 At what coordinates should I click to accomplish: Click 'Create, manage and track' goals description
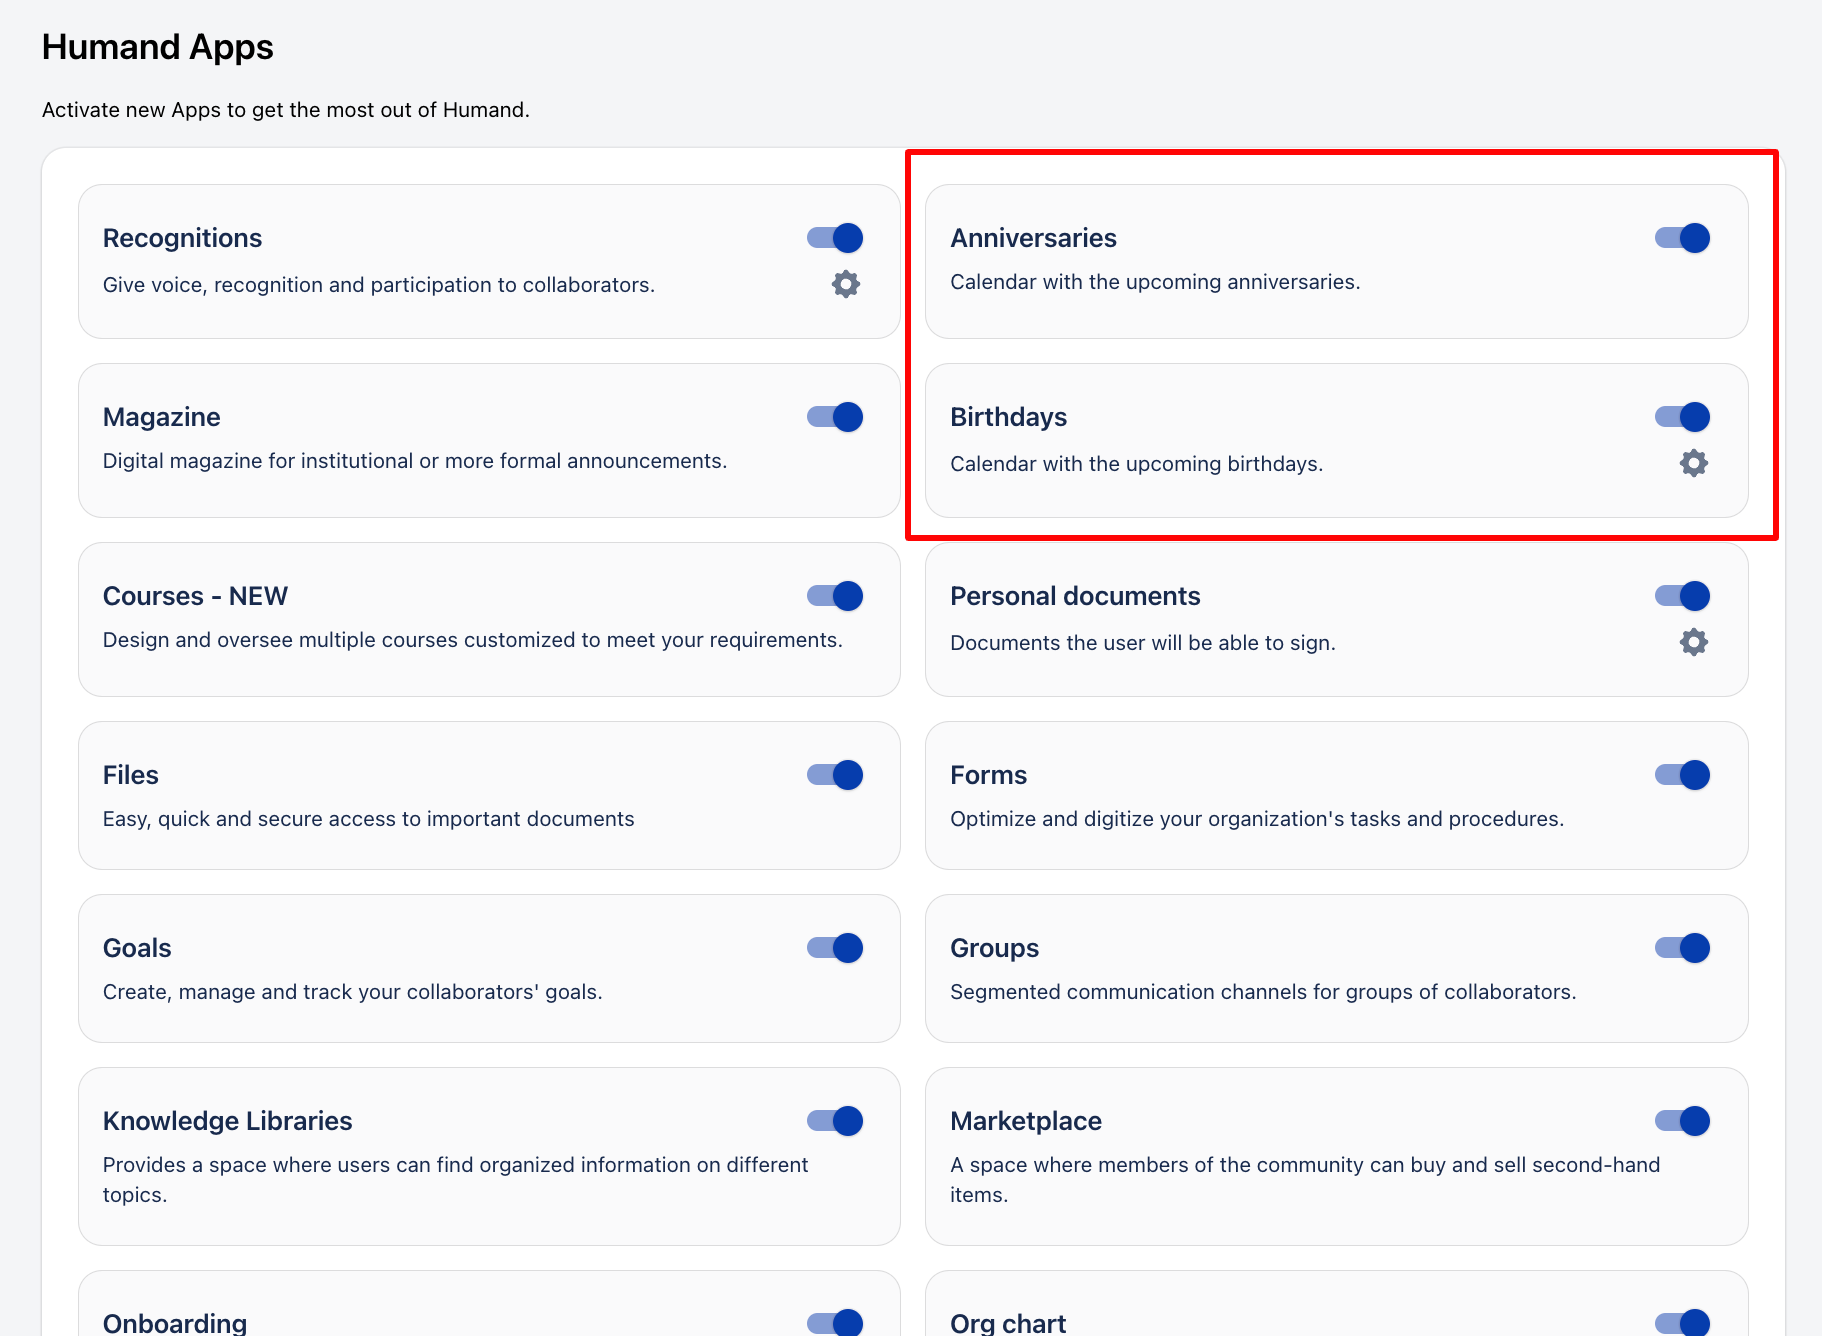(x=353, y=992)
